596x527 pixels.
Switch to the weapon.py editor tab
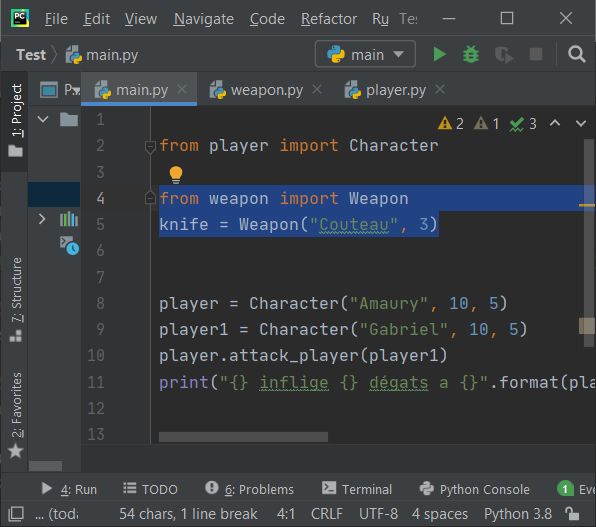tap(266, 90)
